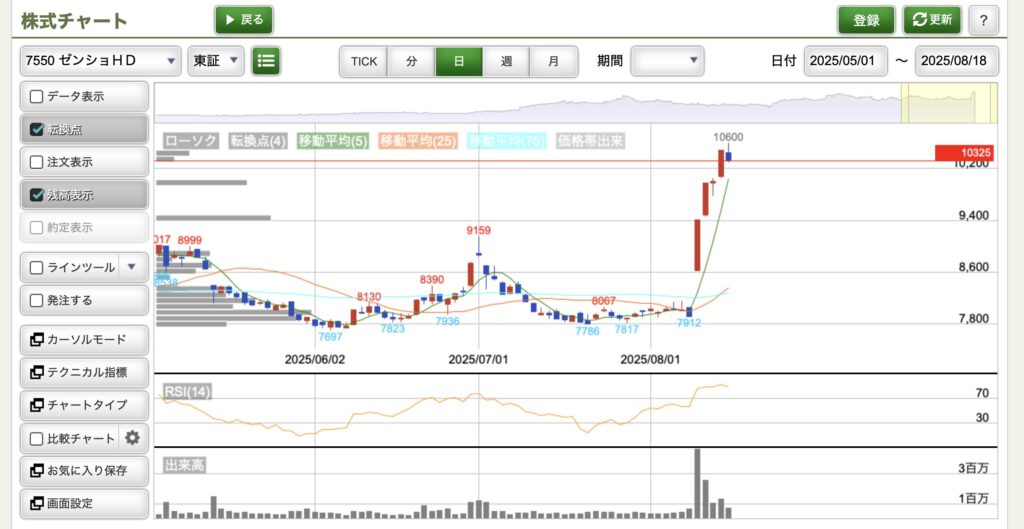This screenshot has height=529, width=1024.
Task: Click お気に入り保存 to save favorites
Action: coord(85,470)
